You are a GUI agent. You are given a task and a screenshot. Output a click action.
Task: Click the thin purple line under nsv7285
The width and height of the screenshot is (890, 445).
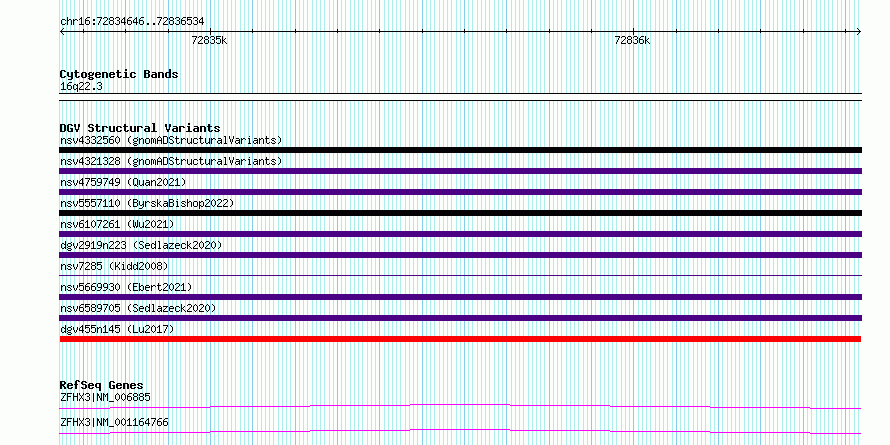tap(460, 276)
